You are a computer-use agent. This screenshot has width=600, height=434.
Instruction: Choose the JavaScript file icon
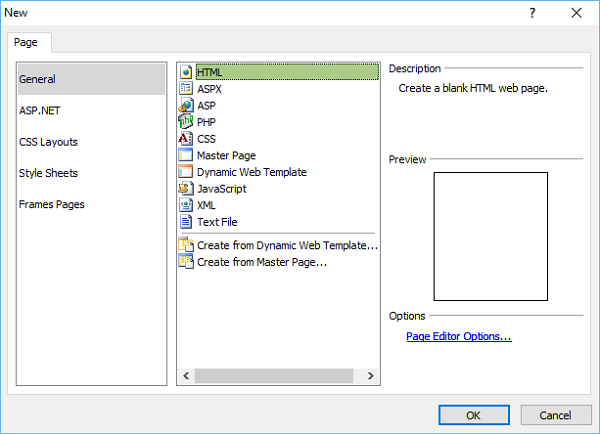pyautogui.click(x=185, y=189)
